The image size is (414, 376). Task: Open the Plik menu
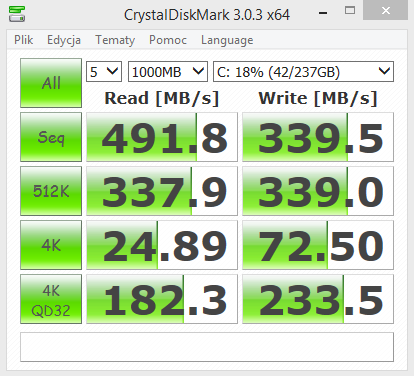(23, 40)
